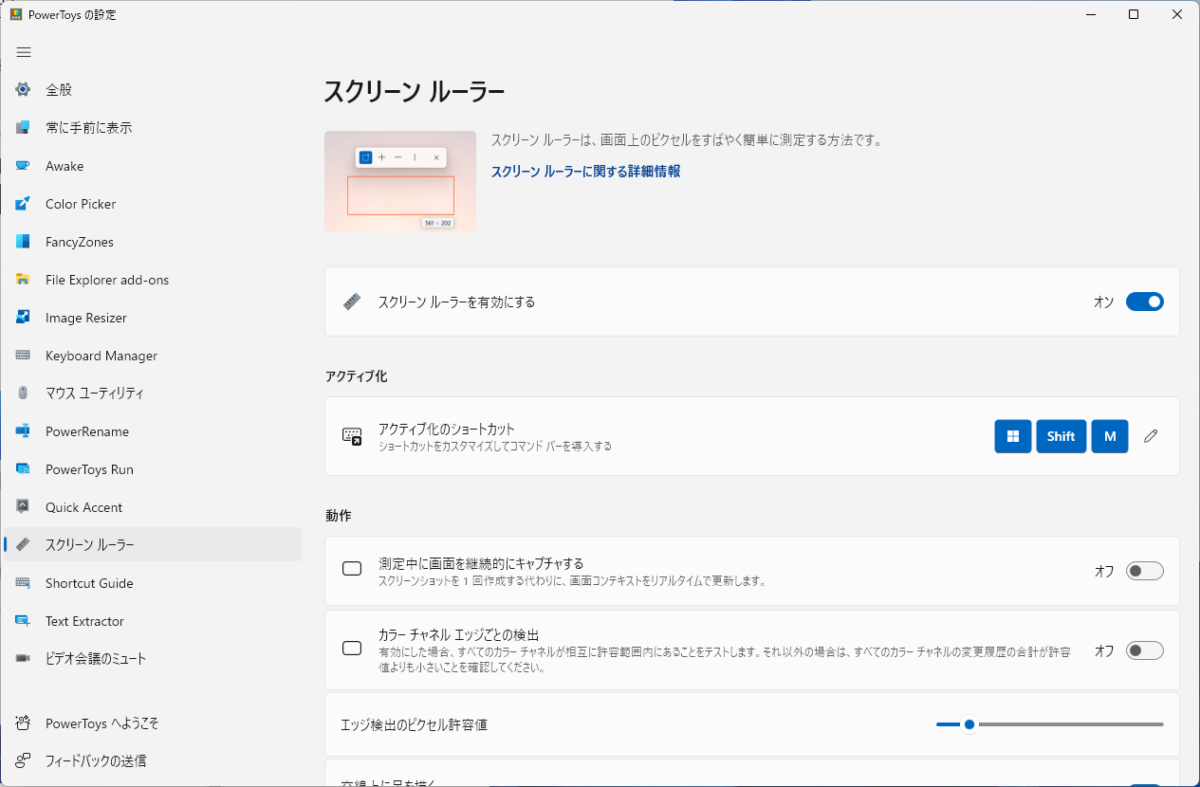This screenshot has height=787, width=1200.
Task: Click the エッジ検出のピクセル許容値 slider
Action: 1050,724
